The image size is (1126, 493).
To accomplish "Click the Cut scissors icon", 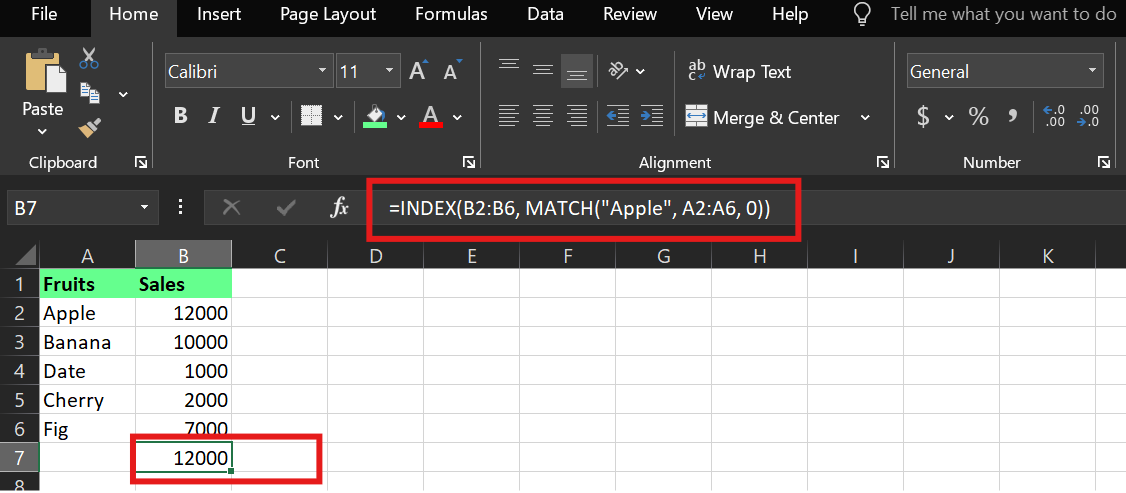I will click(89, 59).
